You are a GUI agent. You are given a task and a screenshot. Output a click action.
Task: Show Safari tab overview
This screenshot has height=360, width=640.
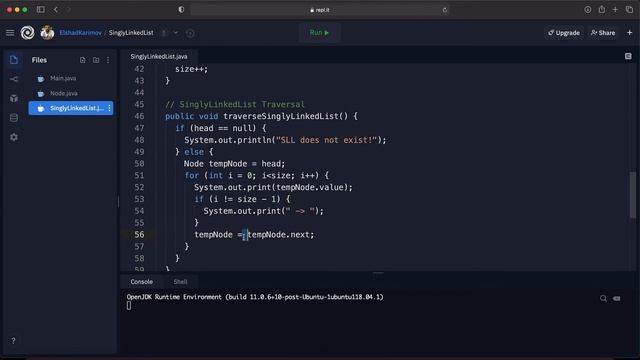click(x=629, y=9)
